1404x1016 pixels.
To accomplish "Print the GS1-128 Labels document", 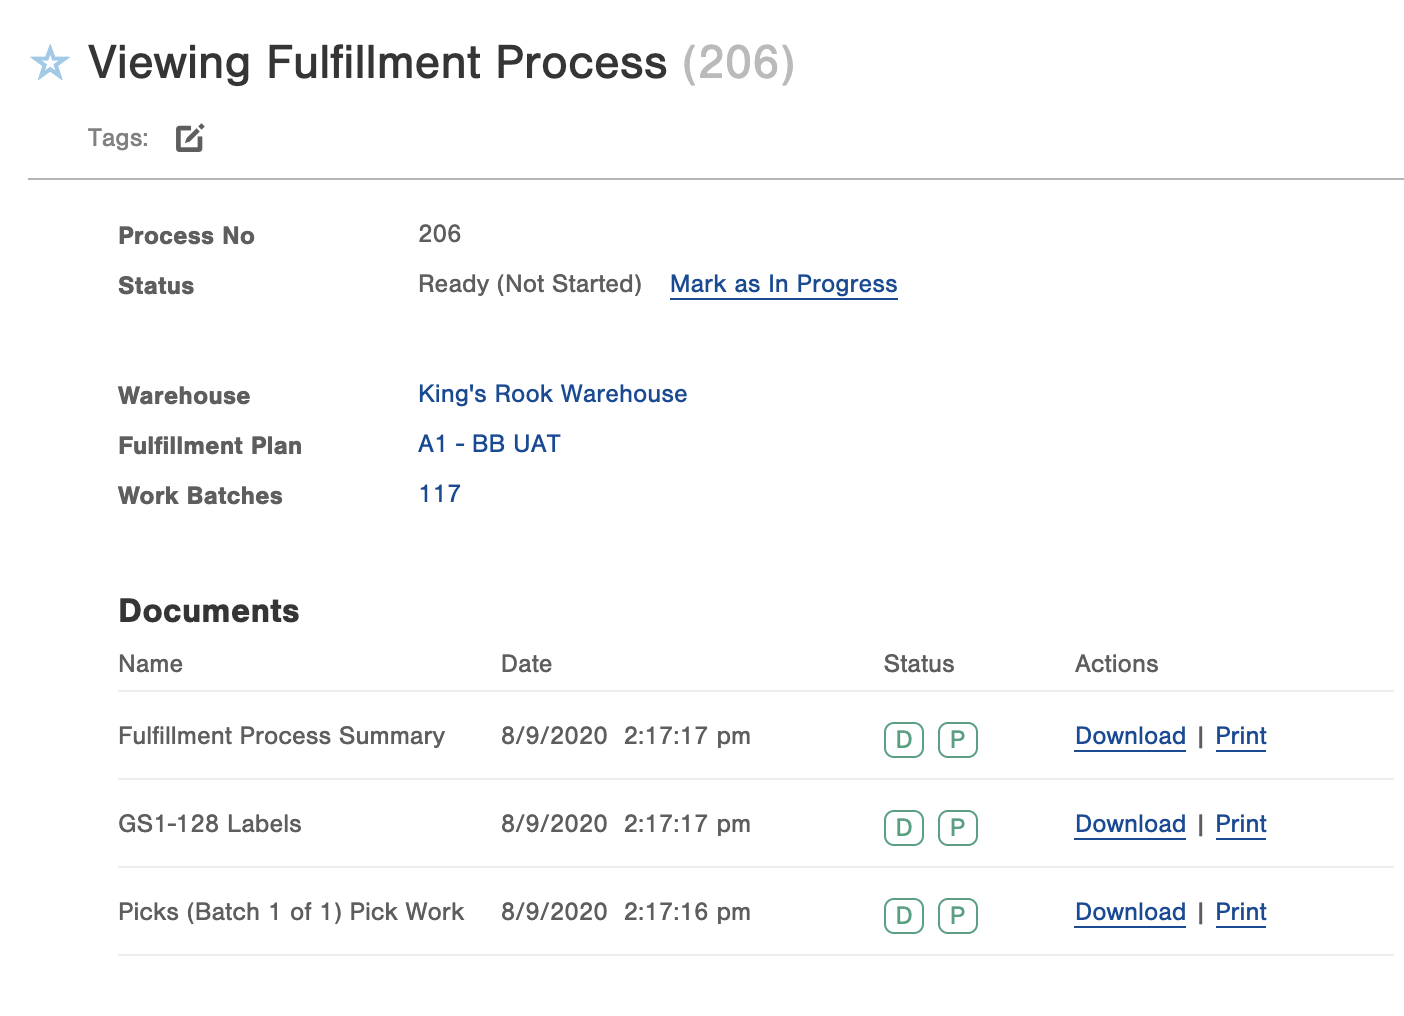I will 1240,824.
